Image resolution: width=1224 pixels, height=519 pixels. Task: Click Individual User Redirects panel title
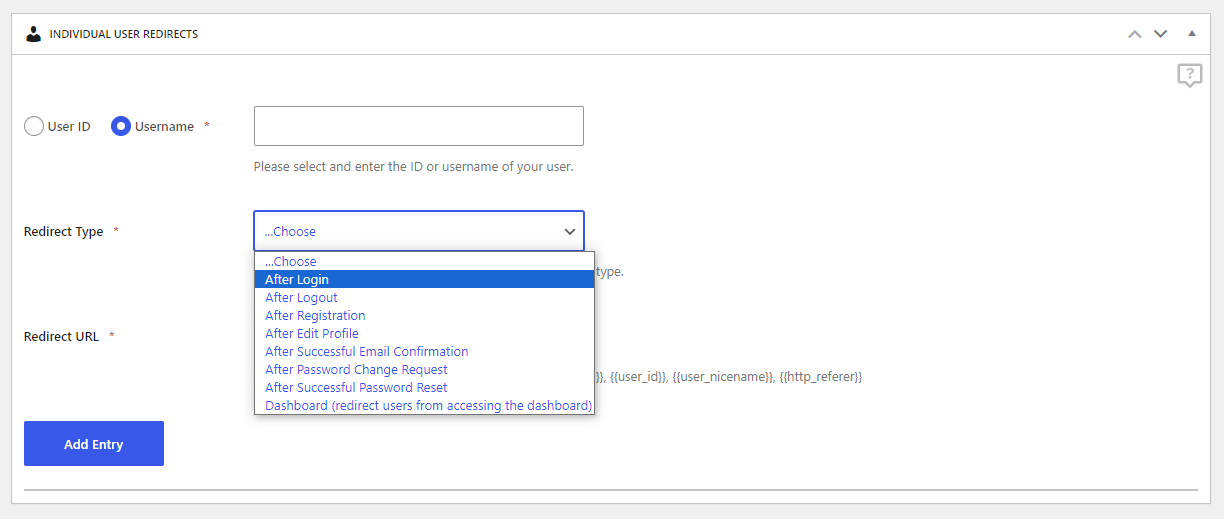[x=124, y=34]
